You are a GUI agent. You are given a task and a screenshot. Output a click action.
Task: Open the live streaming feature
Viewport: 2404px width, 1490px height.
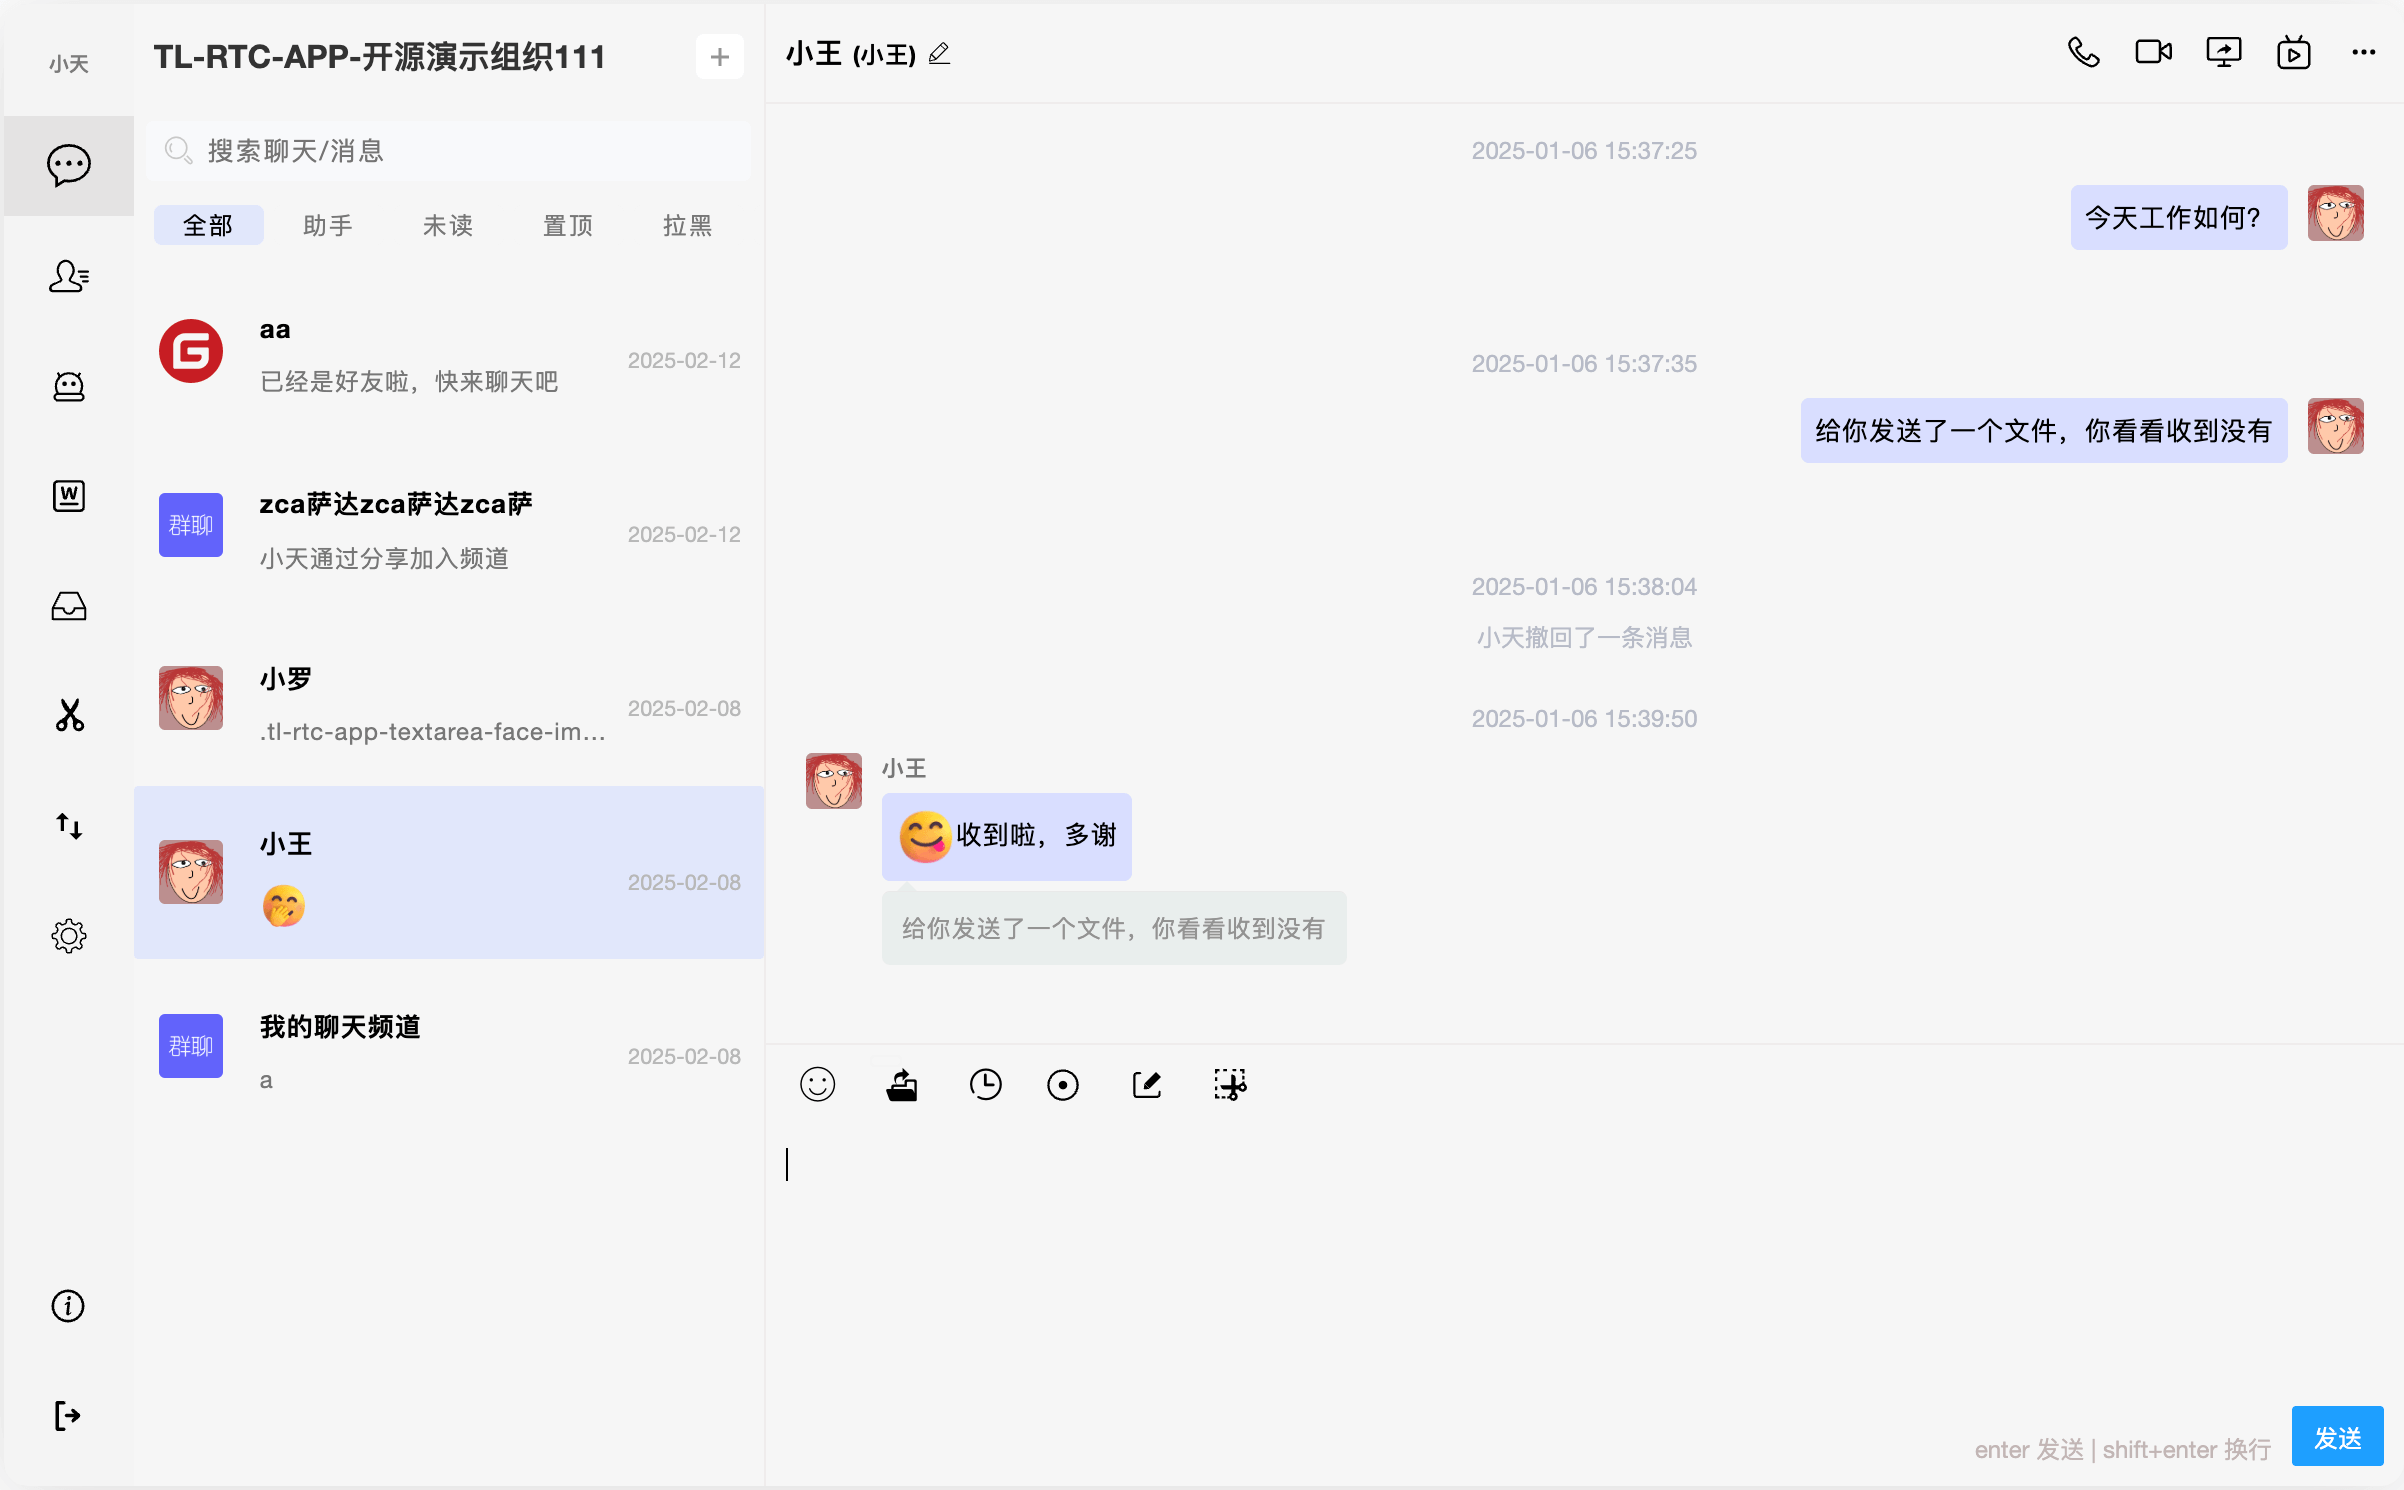[2293, 52]
